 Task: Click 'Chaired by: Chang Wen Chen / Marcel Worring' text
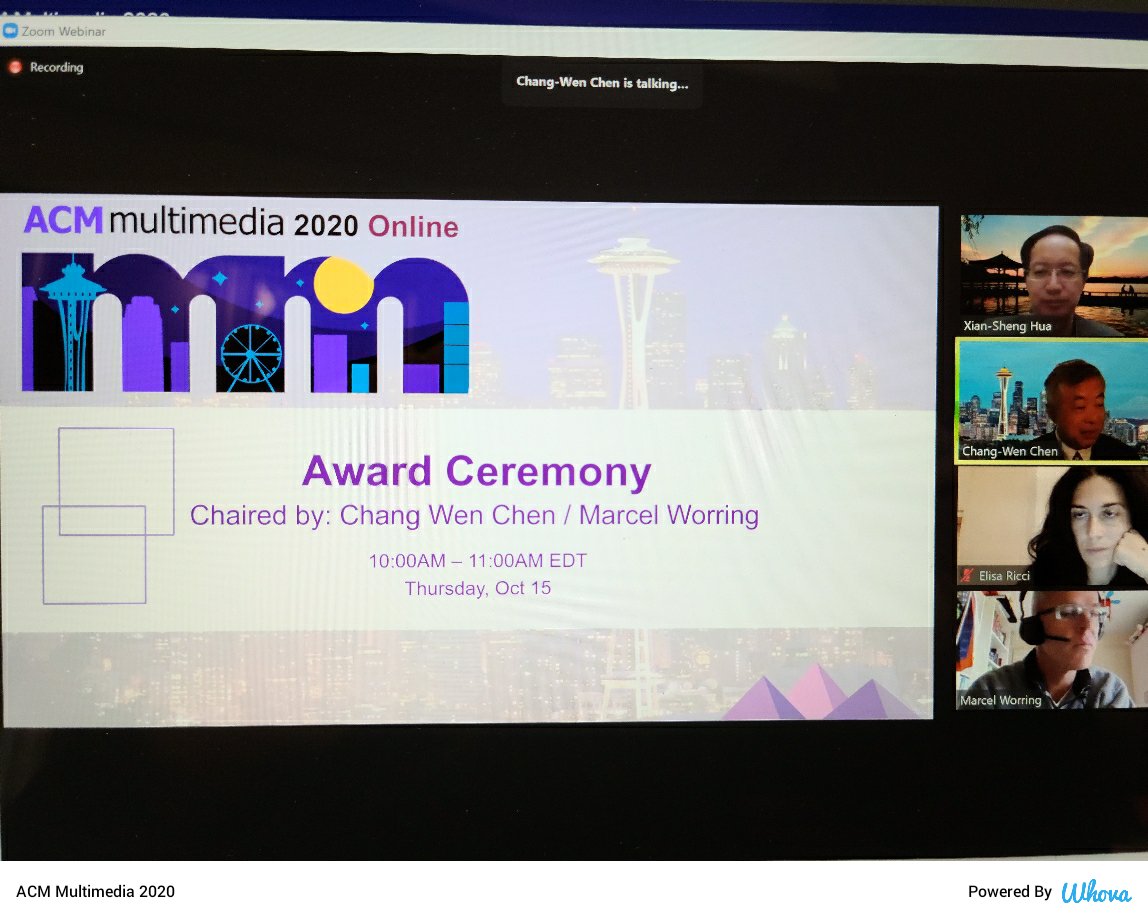(474, 515)
